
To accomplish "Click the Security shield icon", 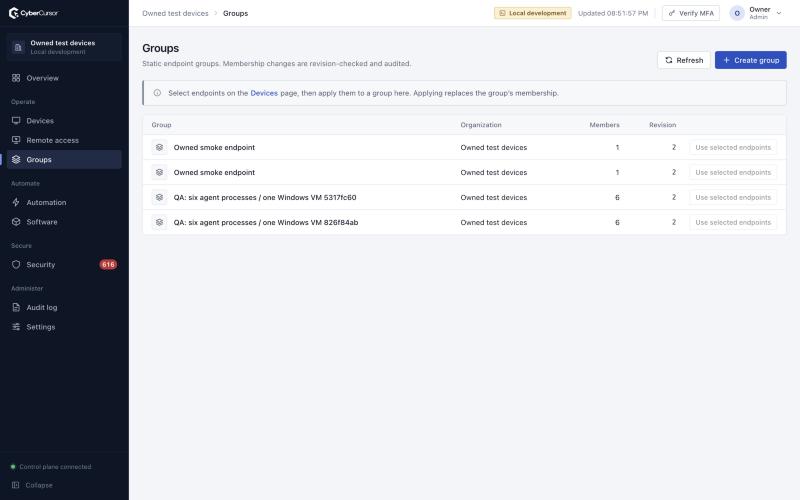I will (x=16, y=265).
